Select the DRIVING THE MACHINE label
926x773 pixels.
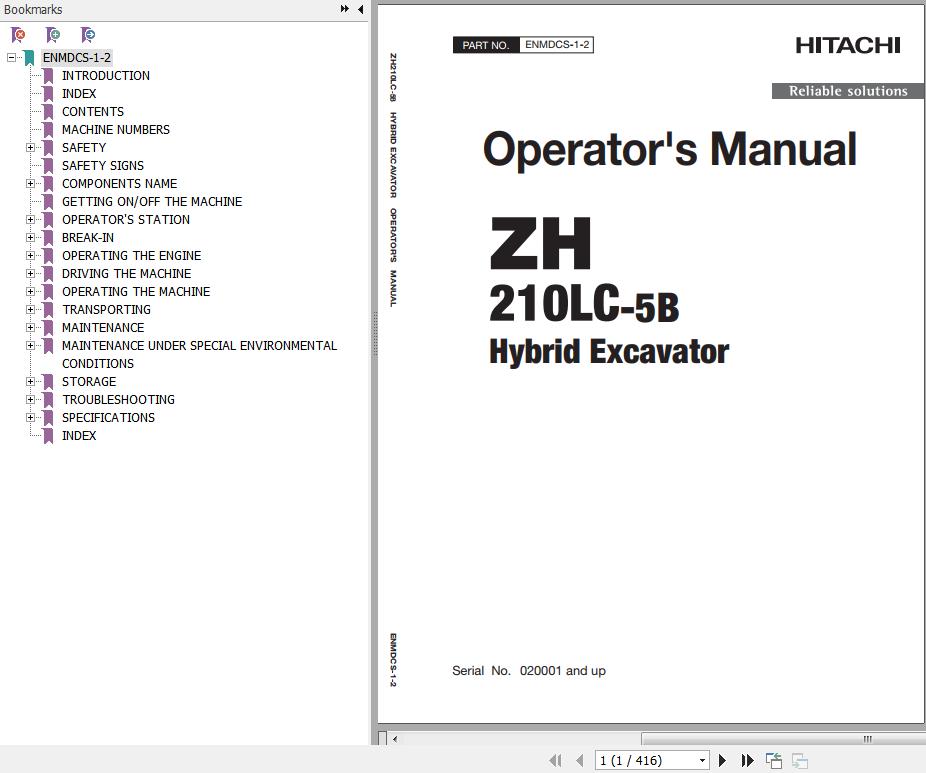pyautogui.click(x=126, y=273)
